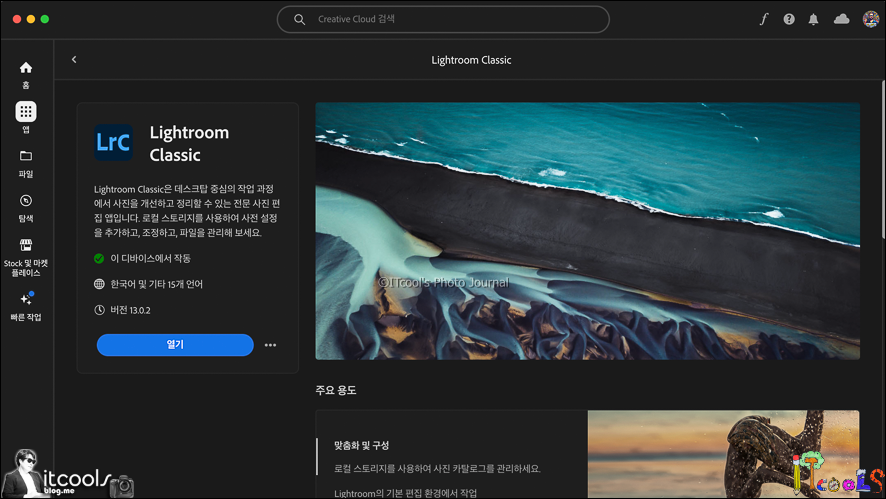The width and height of the screenshot is (886, 499).
Task: Open the Discover compass icon
Action: point(26,201)
